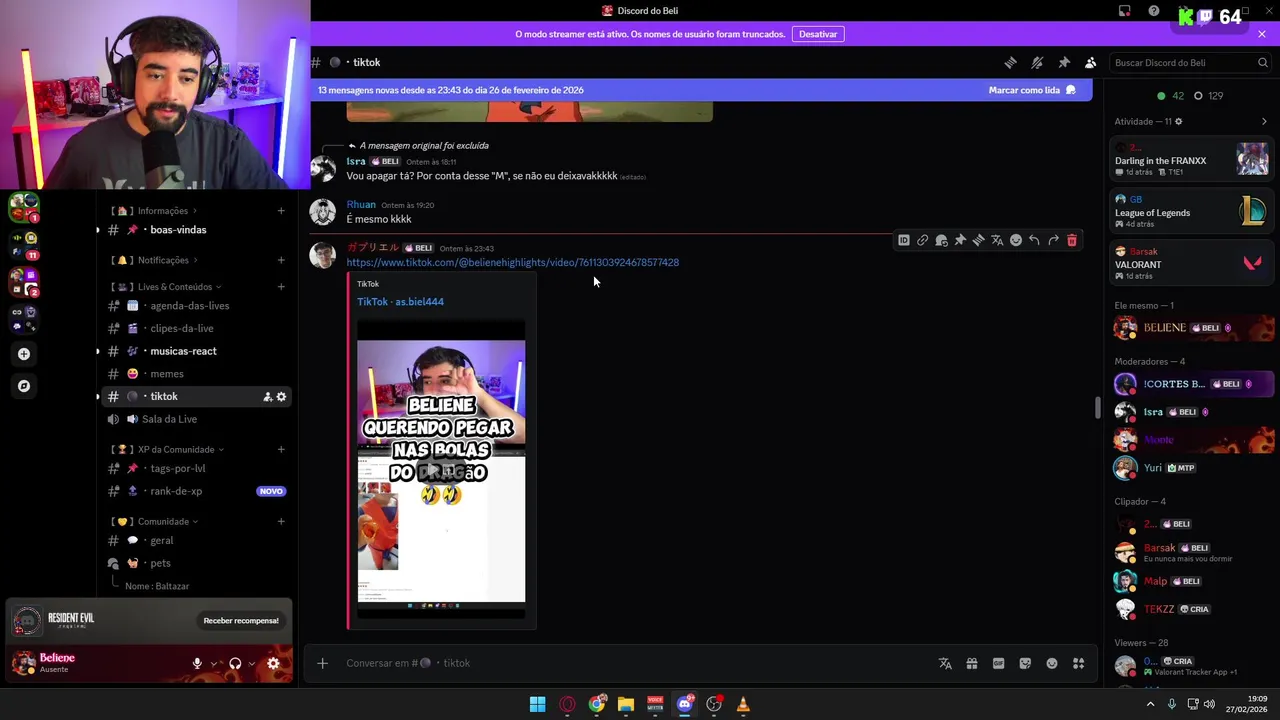
Task: Select agenda-das-lives channel
Action: click(x=198, y=306)
